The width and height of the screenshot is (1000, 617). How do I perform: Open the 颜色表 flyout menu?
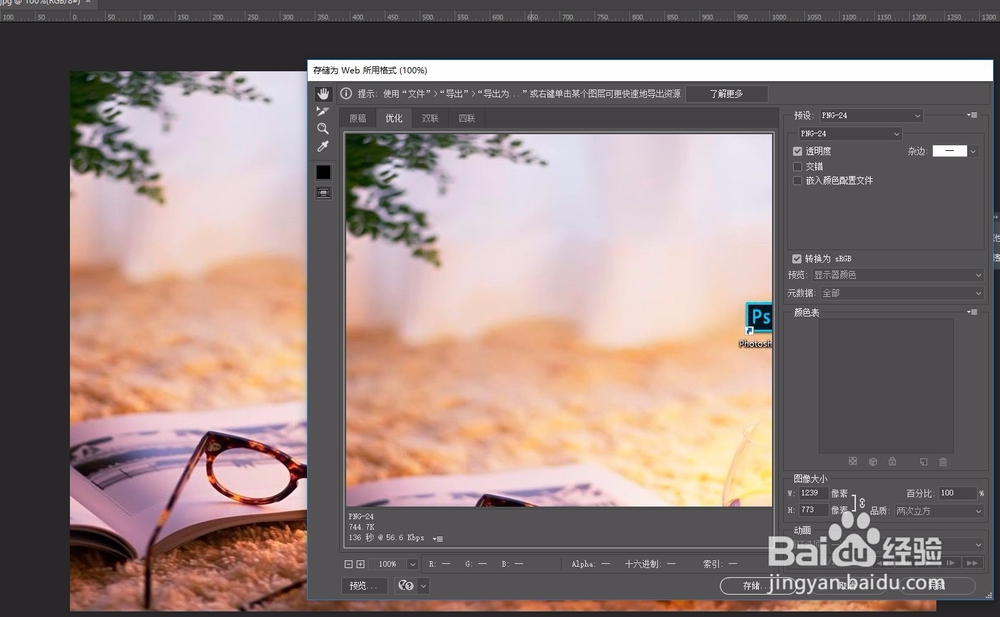972,312
